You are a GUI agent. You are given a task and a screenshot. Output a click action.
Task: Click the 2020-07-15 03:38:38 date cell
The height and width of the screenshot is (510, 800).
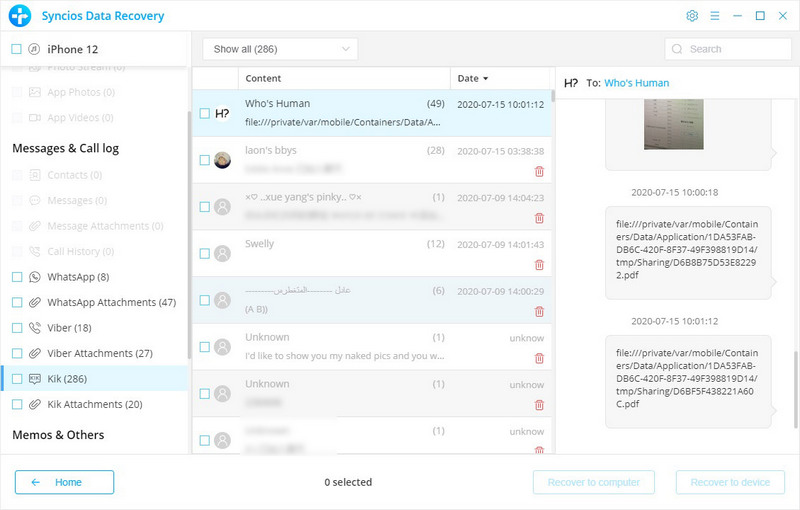pos(501,151)
